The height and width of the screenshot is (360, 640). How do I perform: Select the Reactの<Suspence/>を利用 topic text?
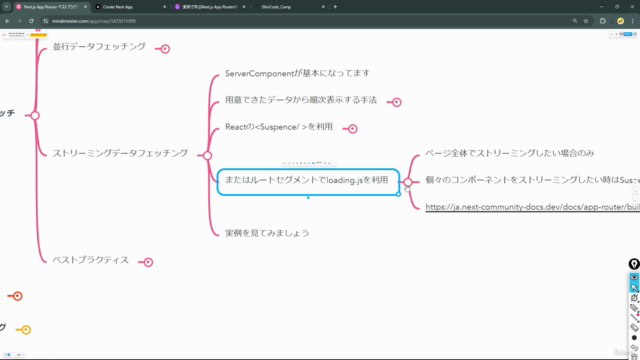pyautogui.click(x=279, y=127)
